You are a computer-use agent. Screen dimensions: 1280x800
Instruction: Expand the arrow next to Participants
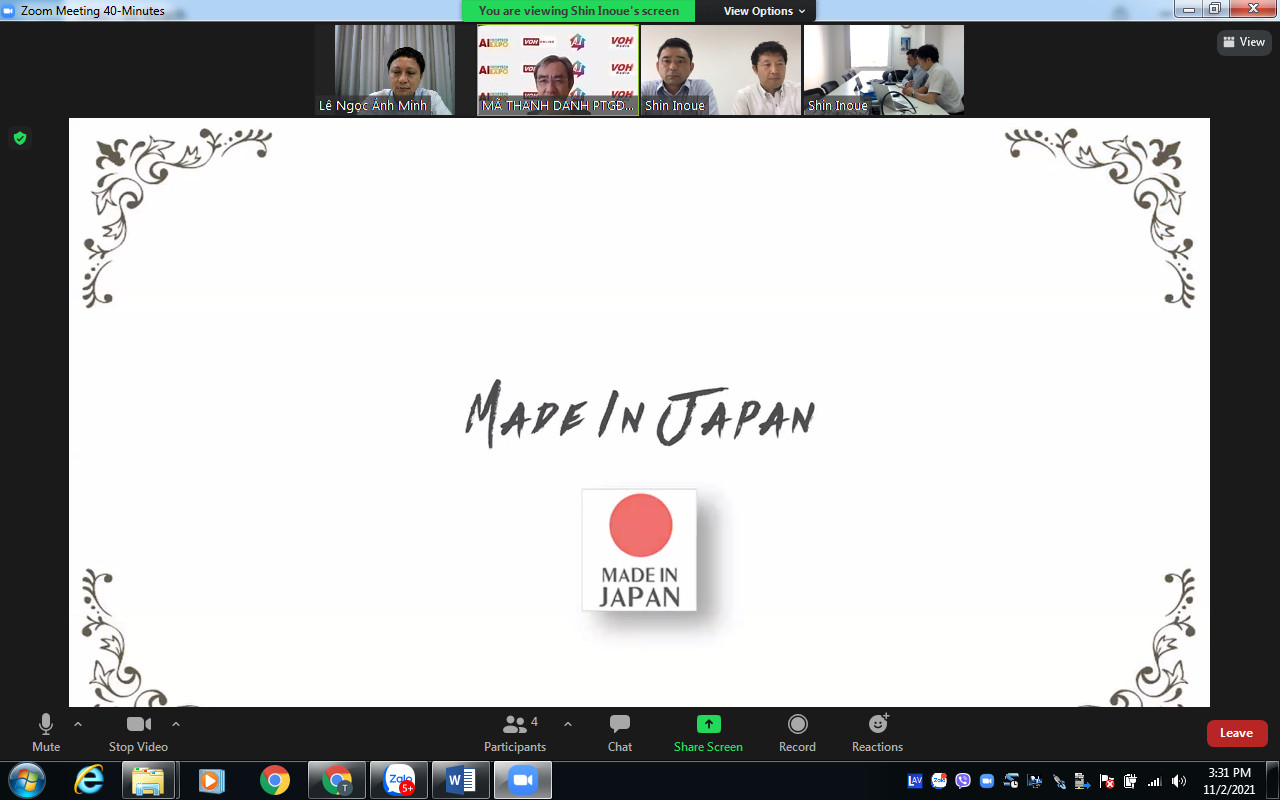coord(568,724)
